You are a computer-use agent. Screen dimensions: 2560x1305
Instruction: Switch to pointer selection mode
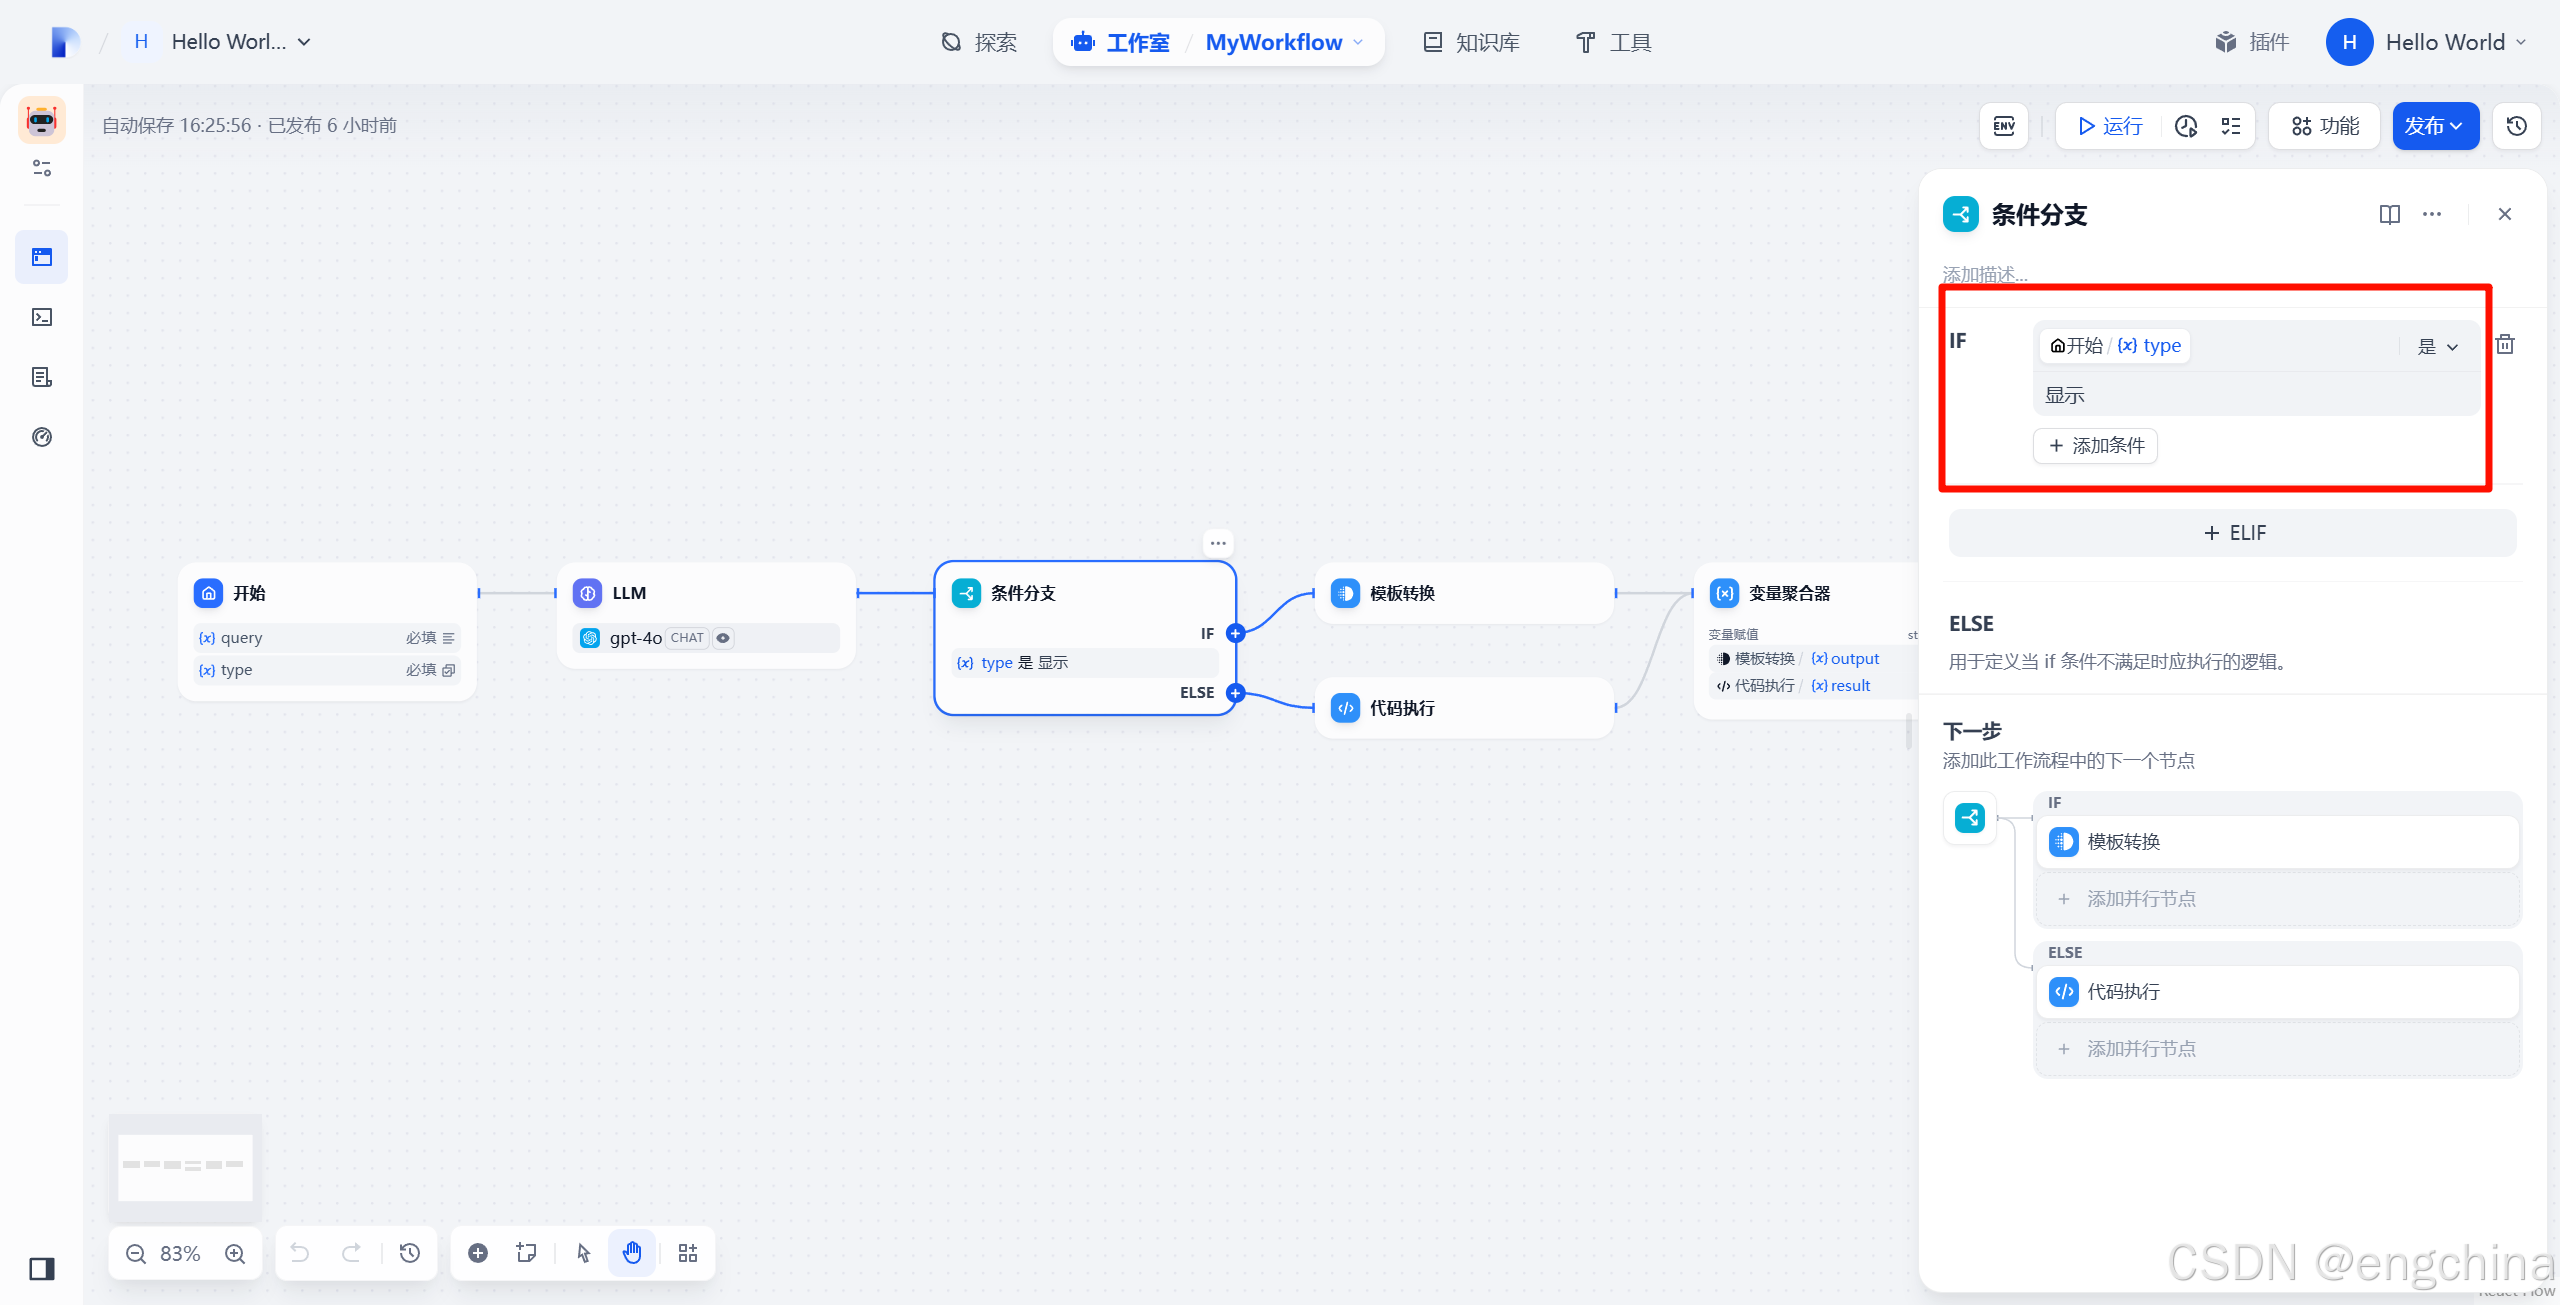[584, 1253]
